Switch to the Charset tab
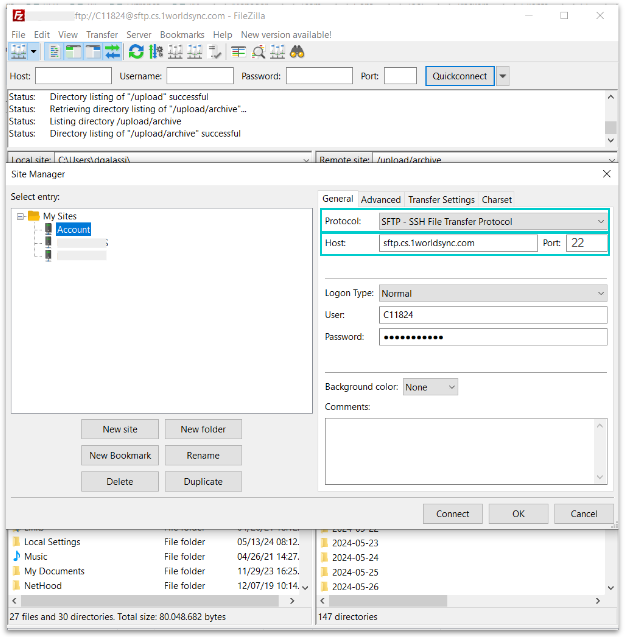 click(x=497, y=200)
